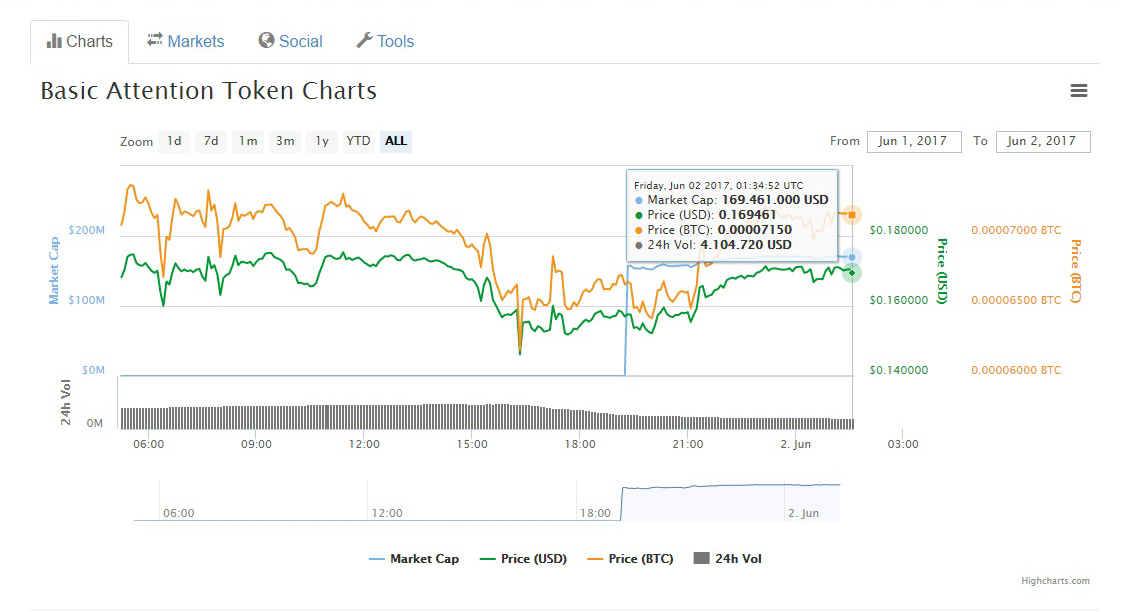Image resolution: width=1144 pixels, height=612 pixels.
Task: Click the $0.140000 USD price axis label
Action: (899, 370)
